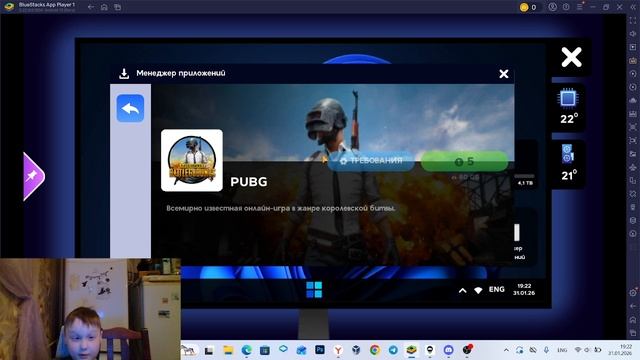Open the BlueStacks settings gear
Viewport: 640px width, 360px height.
coord(633,292)
